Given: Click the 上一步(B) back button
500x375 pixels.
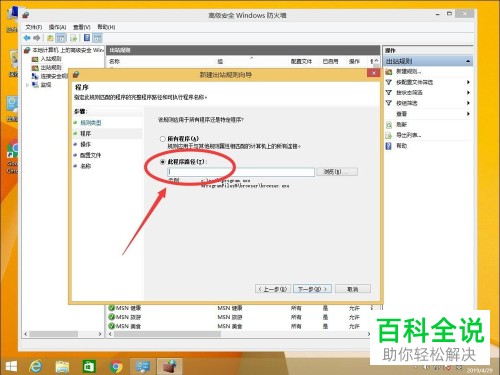Looking at the screenshot, I should pos(273,289).
